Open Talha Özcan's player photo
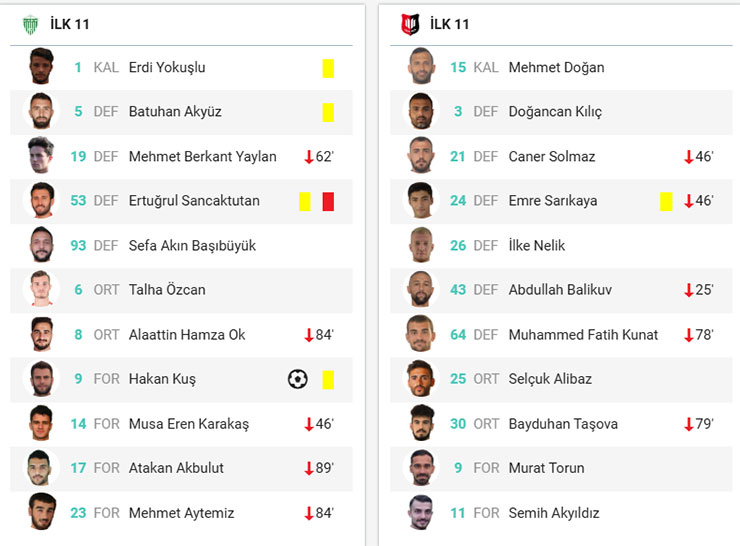Viewport: 740px width, 546px height. point(41,290)
